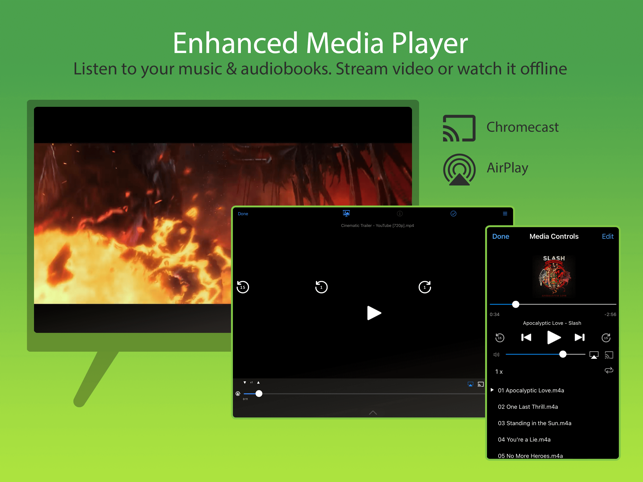643x482 pixels.
Task: Enable Chromecast from video player bottom bar
Action: (x=481, y=384)
